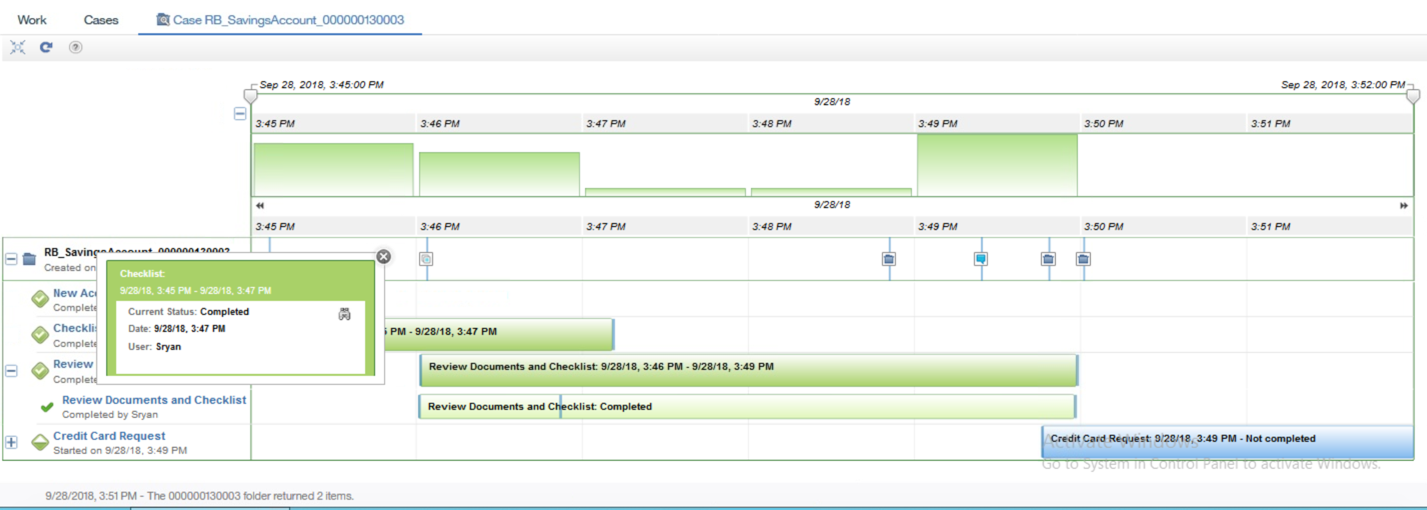Click the 3:46 PM histogram bar
1427x510 pixels.
(x=499, y=174)
